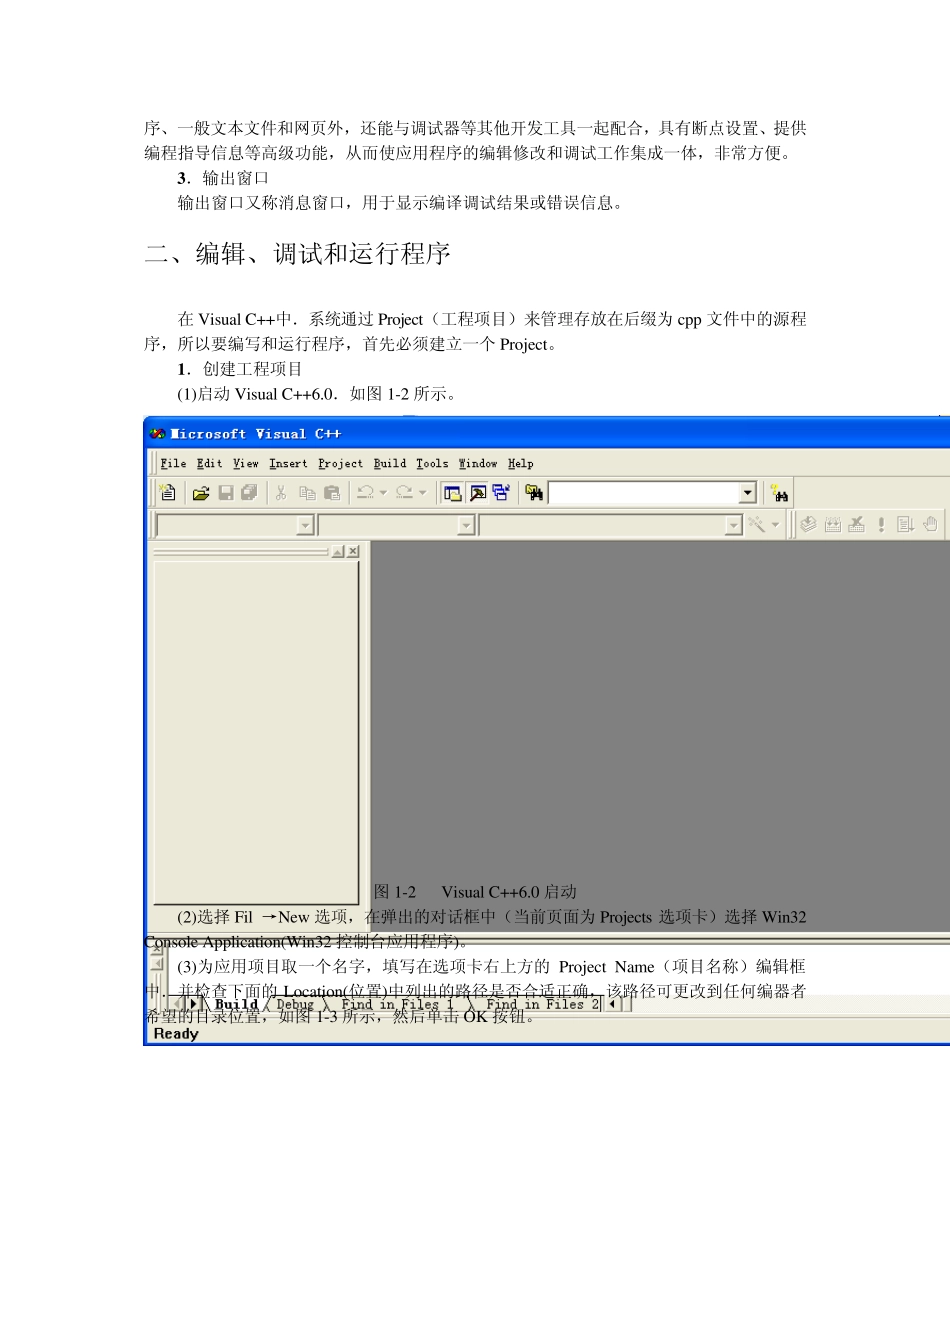This screenshot has height=1344, width=950.
Task: Click the Build icon on build toolbar
Action: tap(832, 525)
